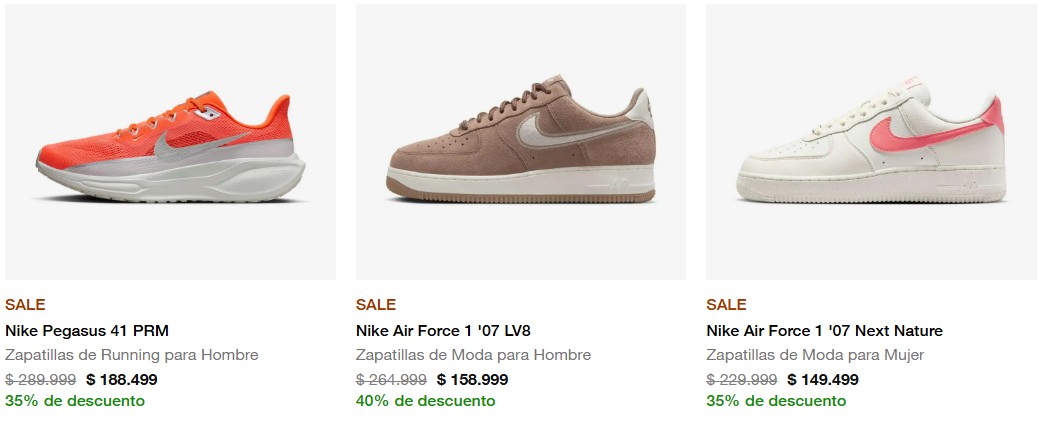This screenshot has width=1046, height=430.
Task: Click the crossed-out $ 264.999 original price
Action: point(391,380)
